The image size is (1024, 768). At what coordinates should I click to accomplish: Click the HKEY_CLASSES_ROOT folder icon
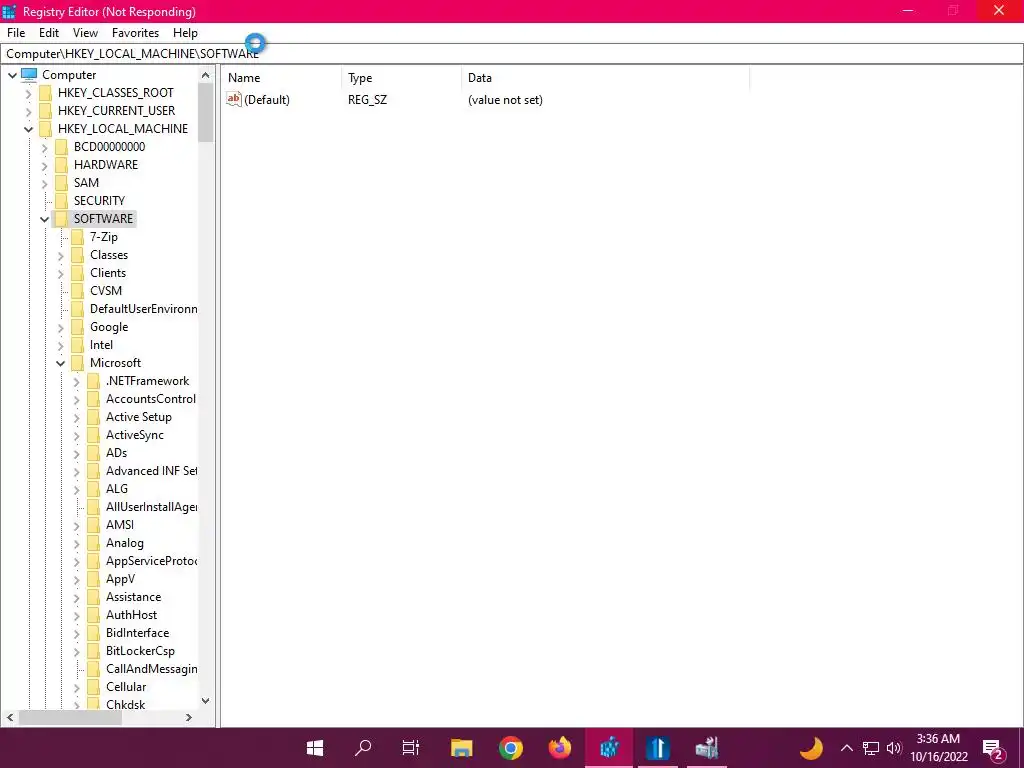45,93
